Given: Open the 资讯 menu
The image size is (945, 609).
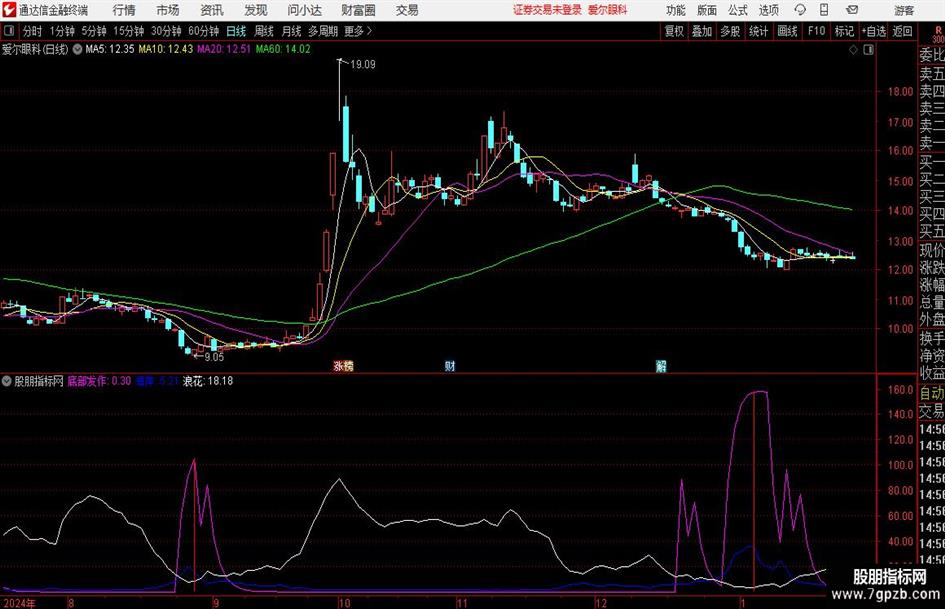Looking at the screenshot, I should (x=212, y=10).
